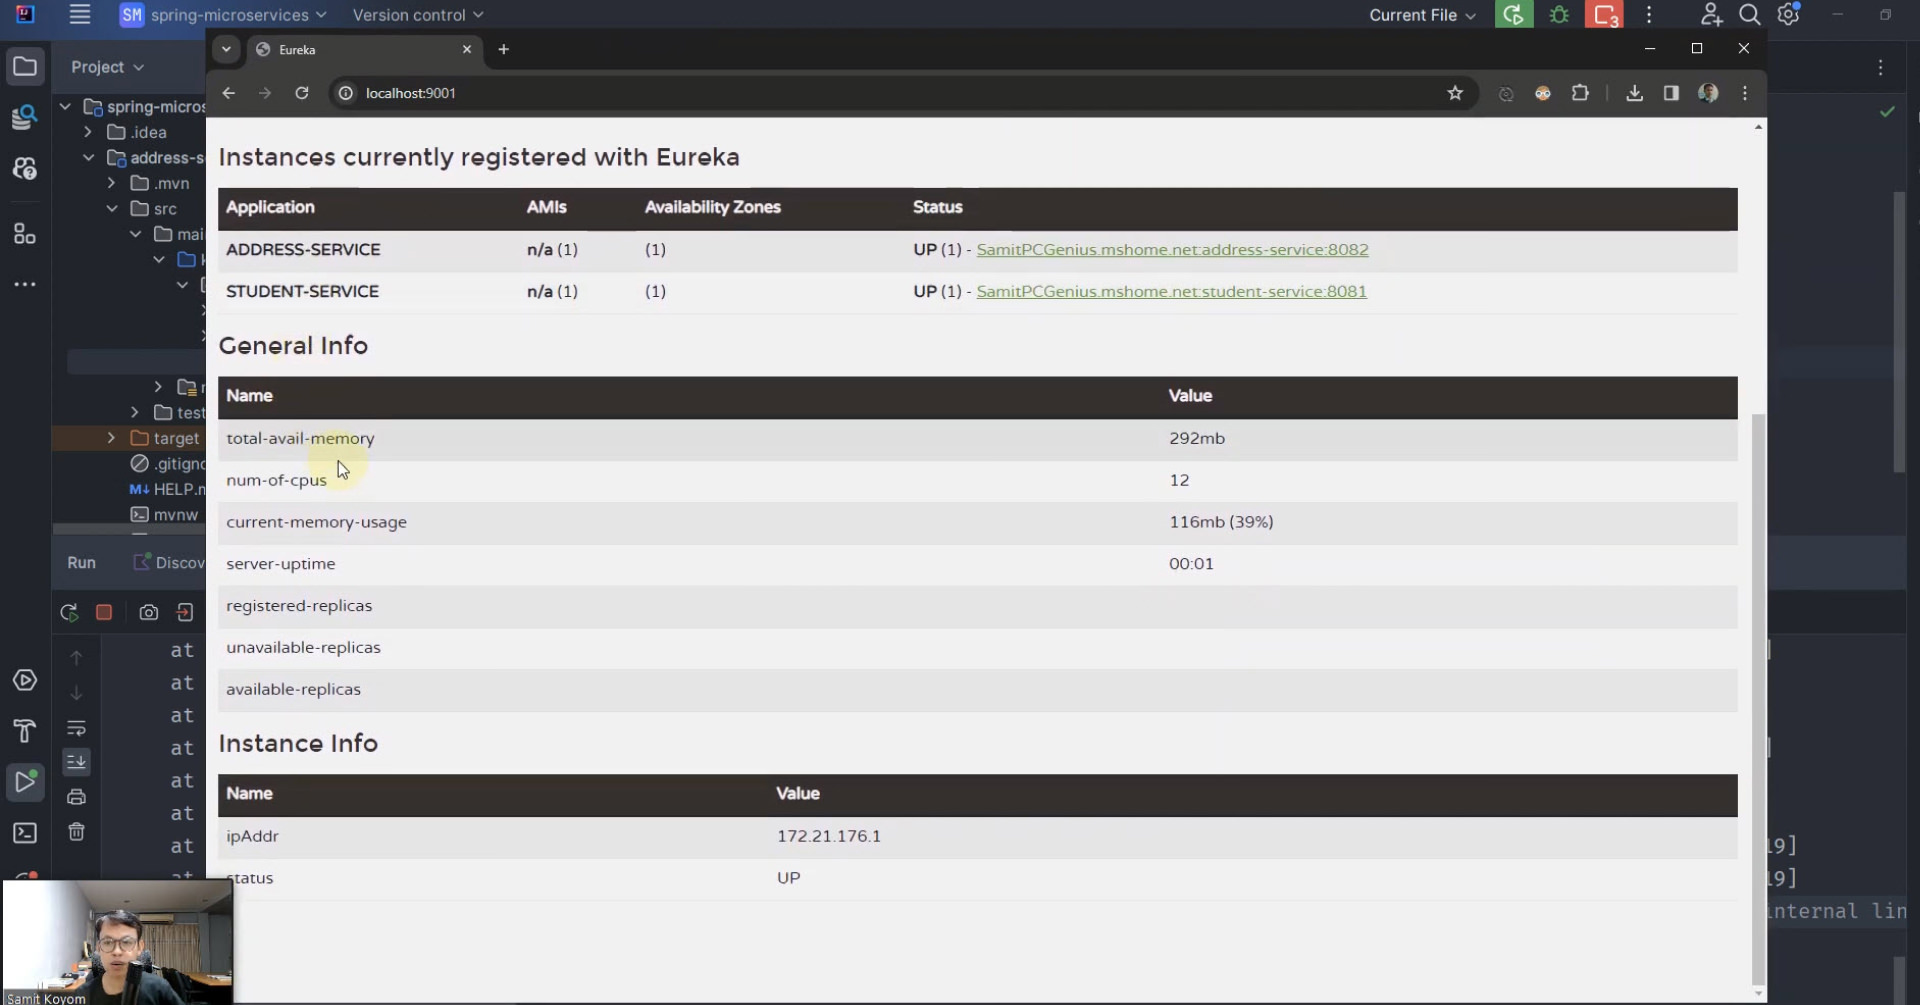Rerun the application in Run panel
Screen dimensions: 1920x1005
click(x=69, y=613)
